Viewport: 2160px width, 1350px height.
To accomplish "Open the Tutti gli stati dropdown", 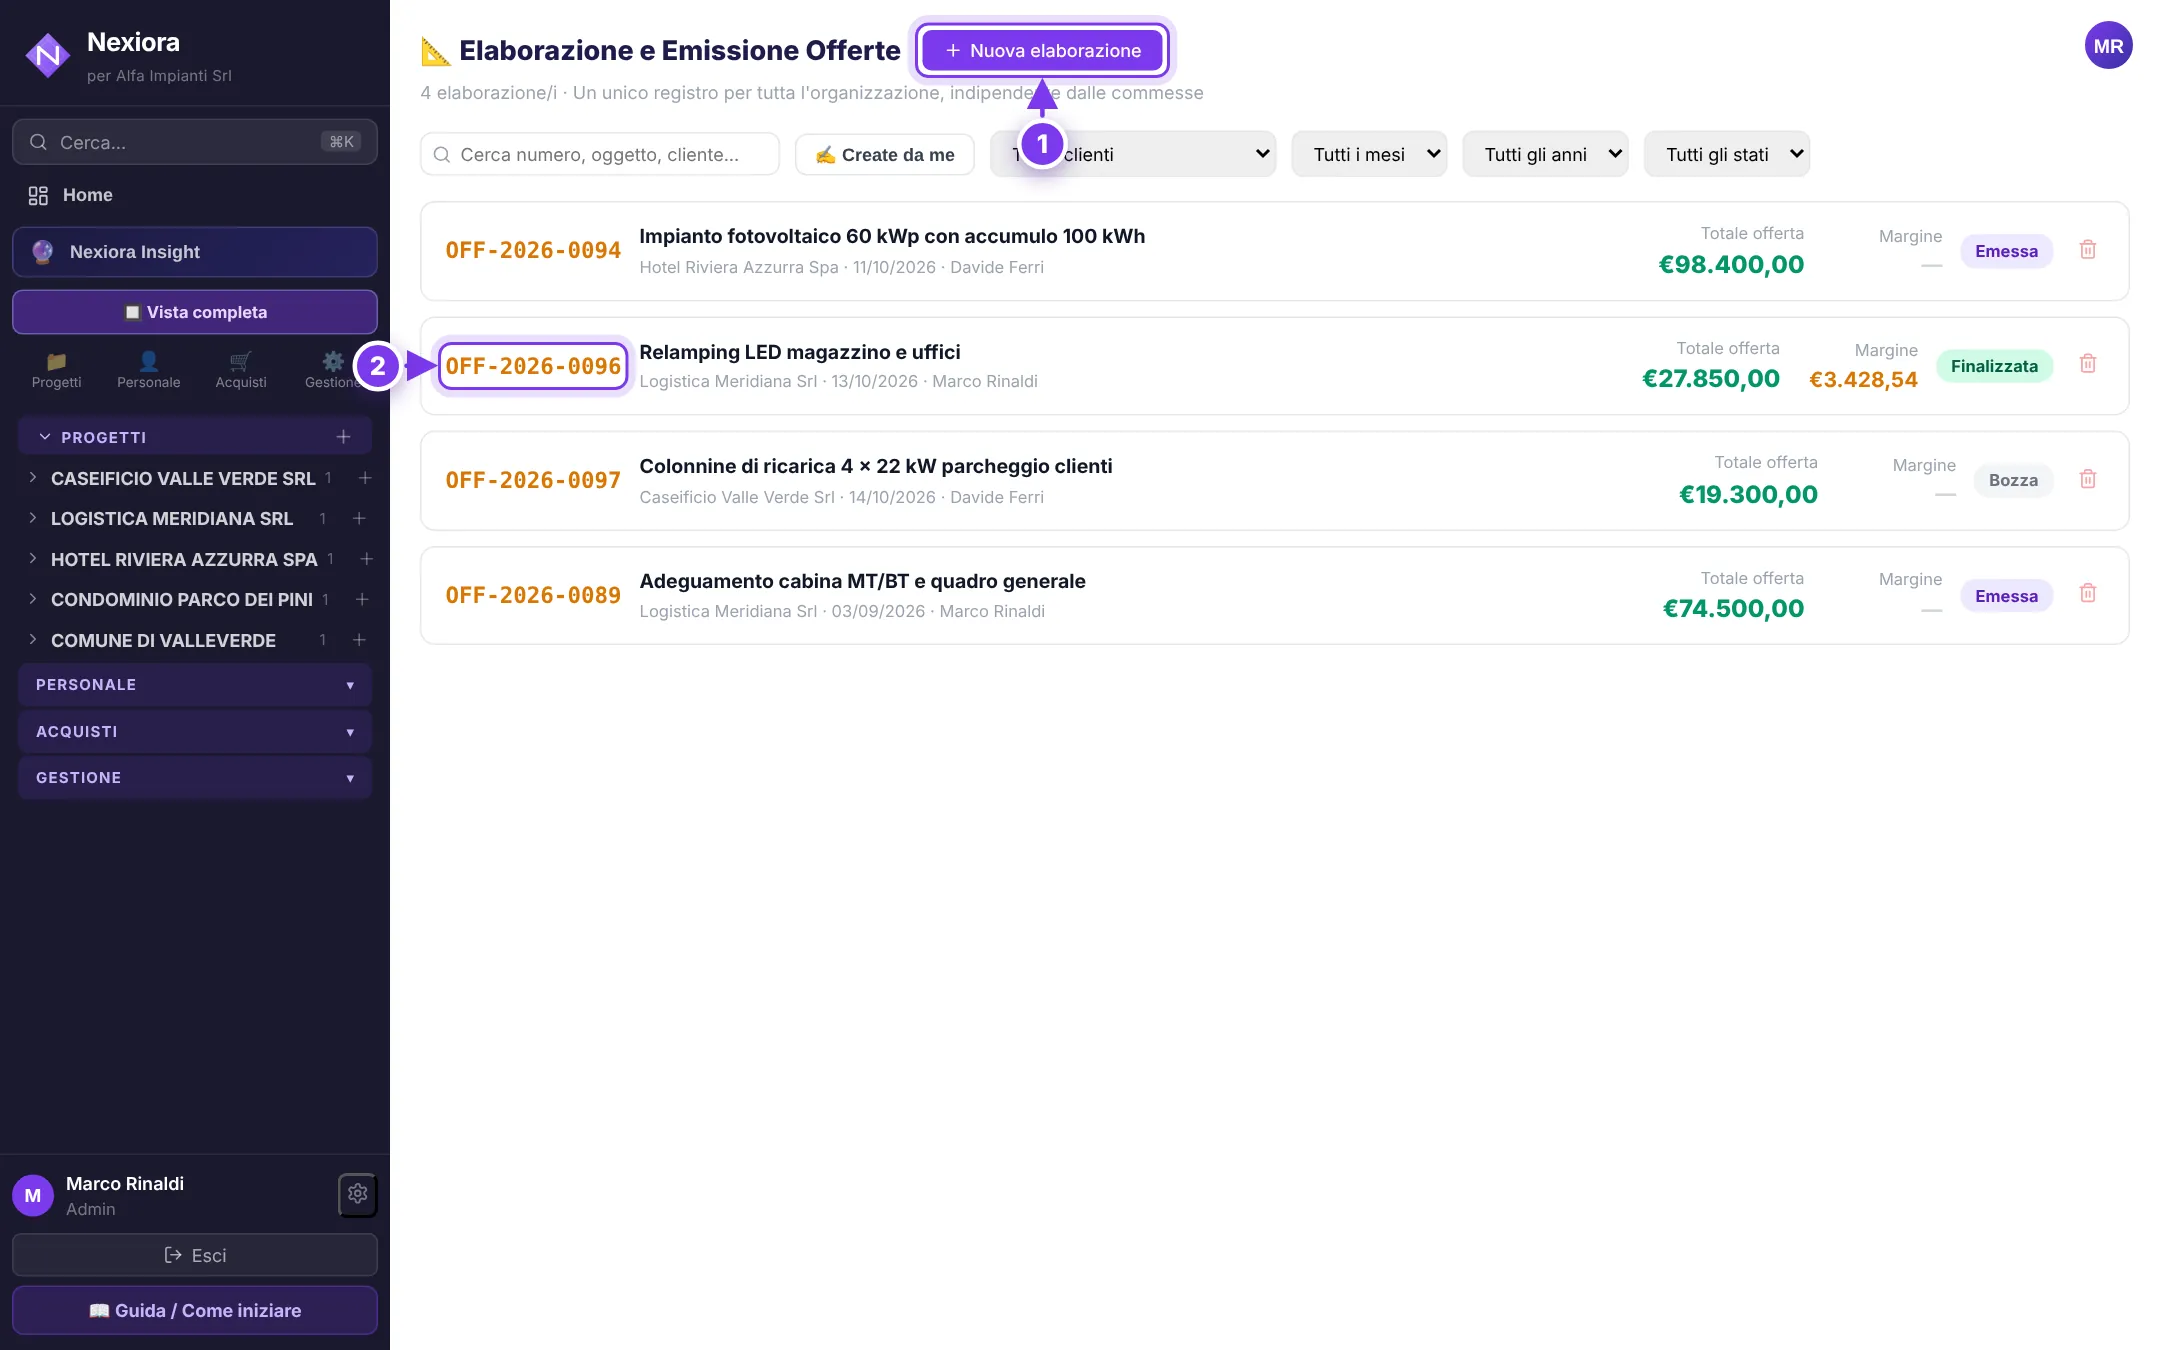I will click(1727, 154).
